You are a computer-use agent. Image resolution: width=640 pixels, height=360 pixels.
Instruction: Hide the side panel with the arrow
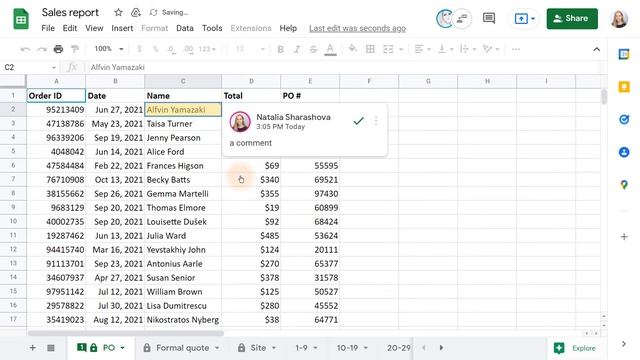pos(623,344)
